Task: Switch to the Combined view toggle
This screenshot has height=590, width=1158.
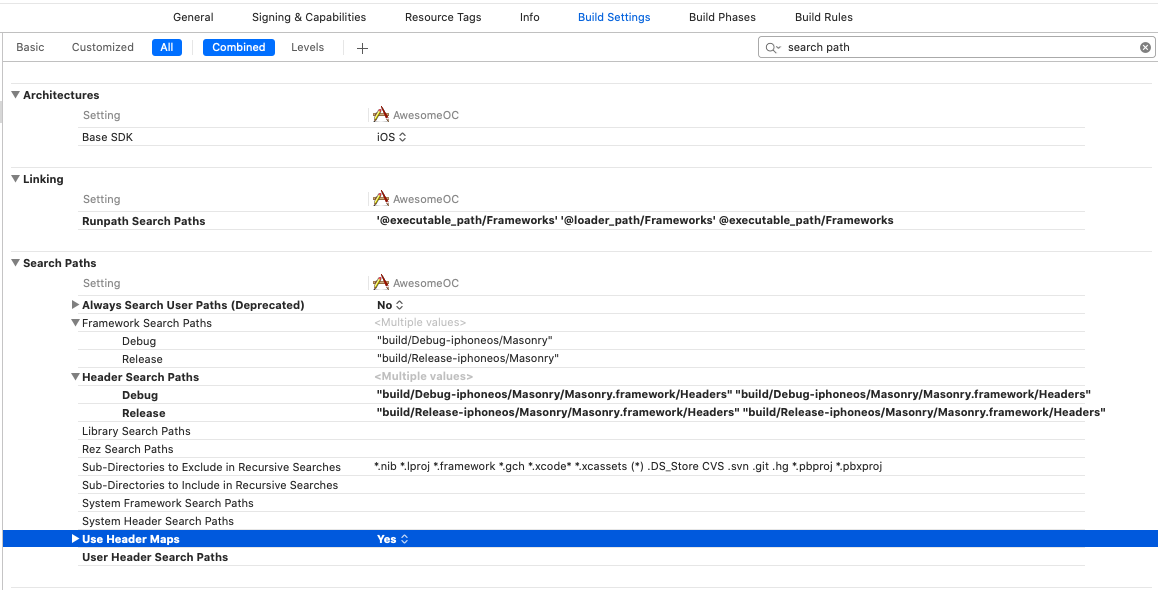Action: click(x=239, y=47)
